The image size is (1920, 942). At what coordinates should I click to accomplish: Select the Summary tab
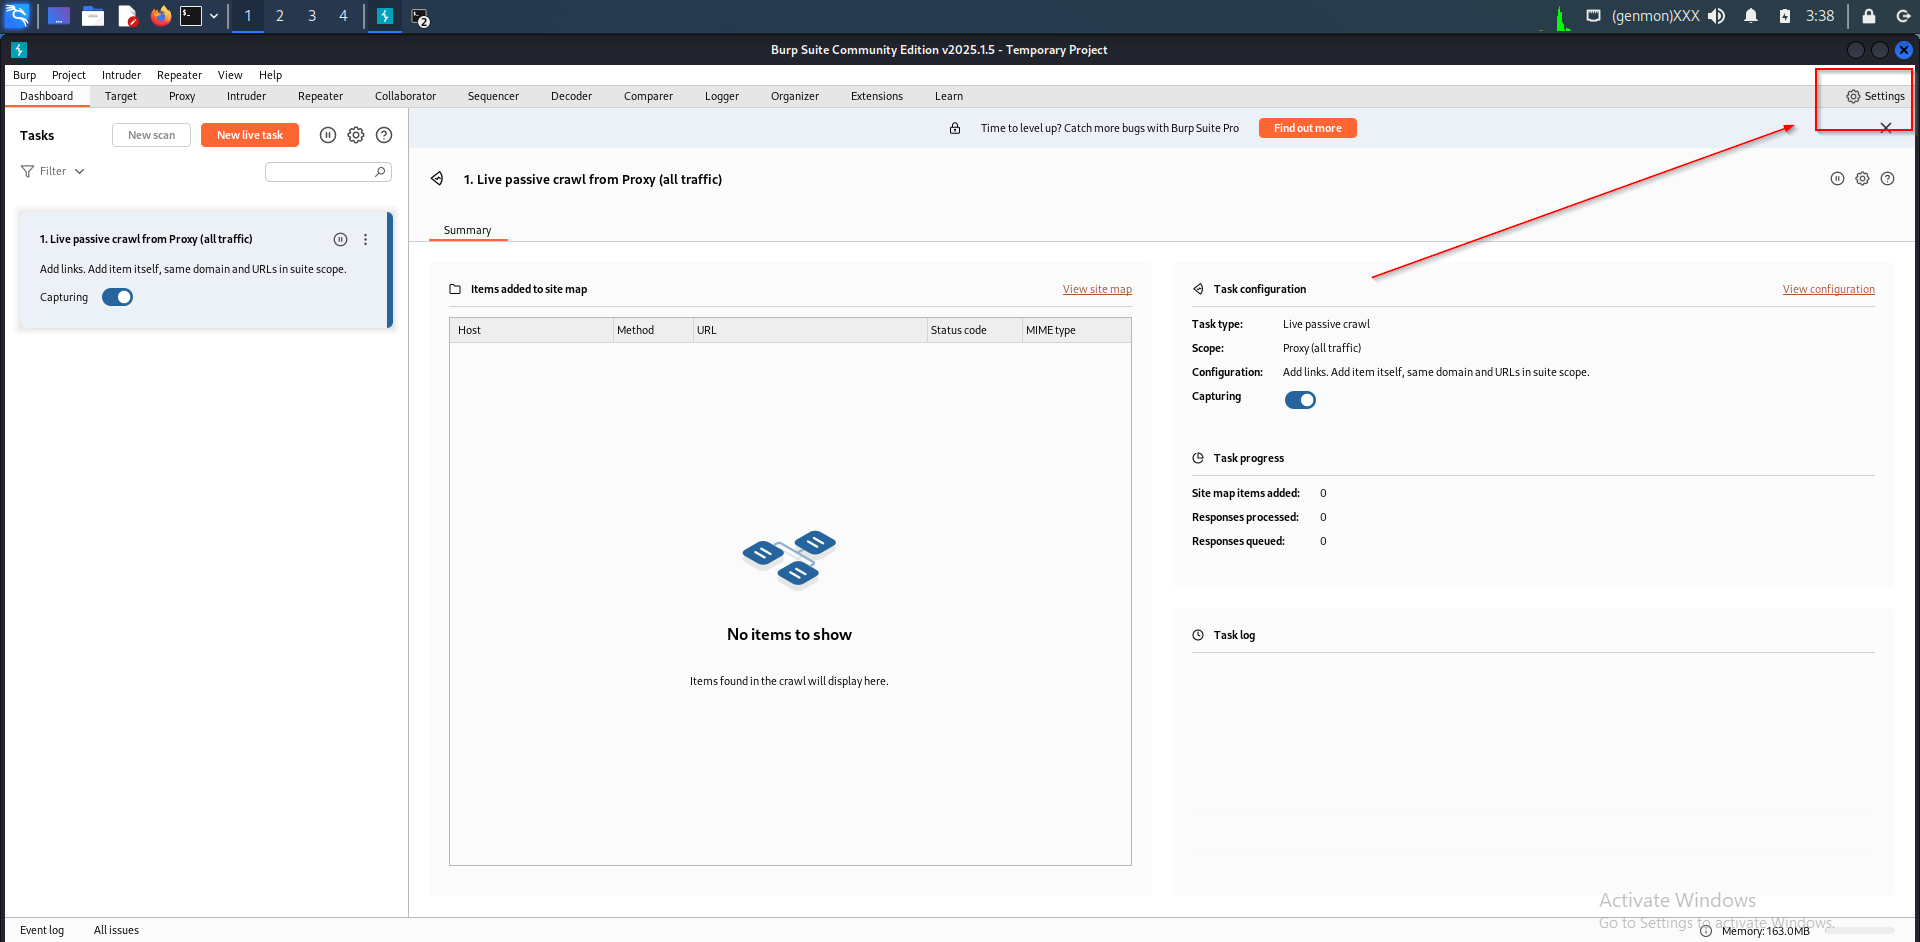(x=467, y=230)
